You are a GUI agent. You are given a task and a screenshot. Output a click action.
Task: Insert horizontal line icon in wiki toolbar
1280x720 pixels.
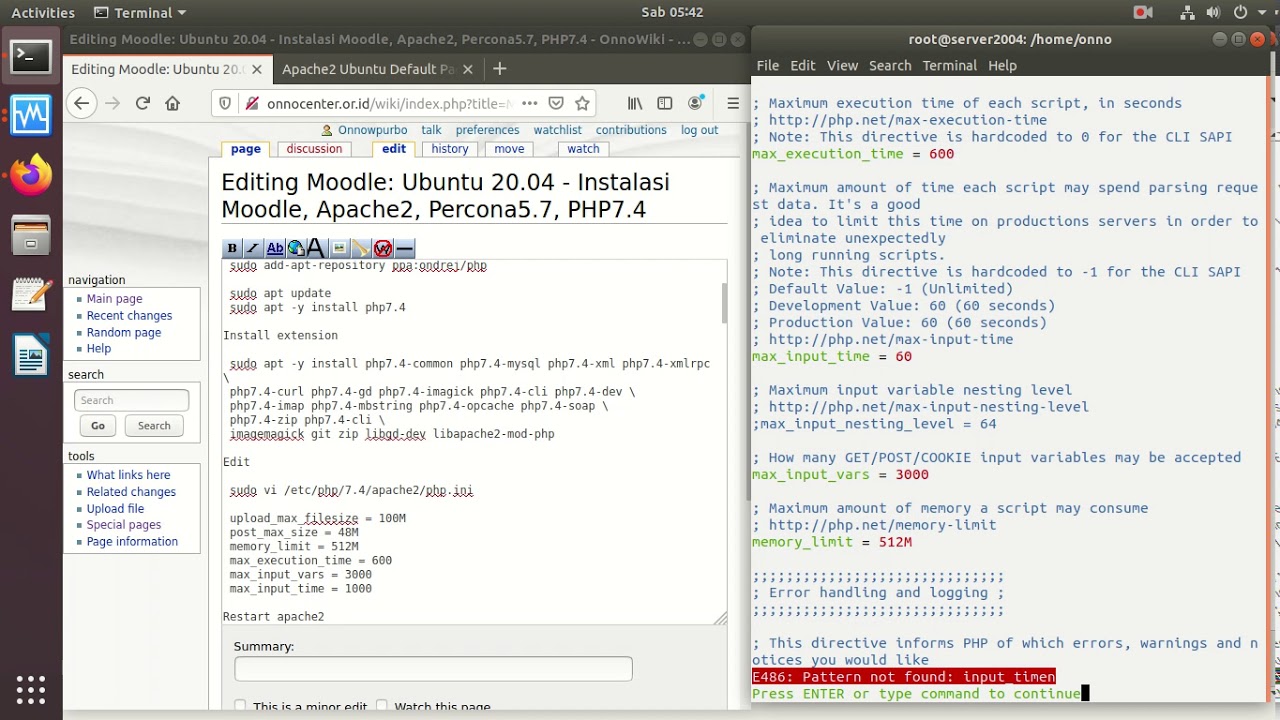(x=404, y=248)
